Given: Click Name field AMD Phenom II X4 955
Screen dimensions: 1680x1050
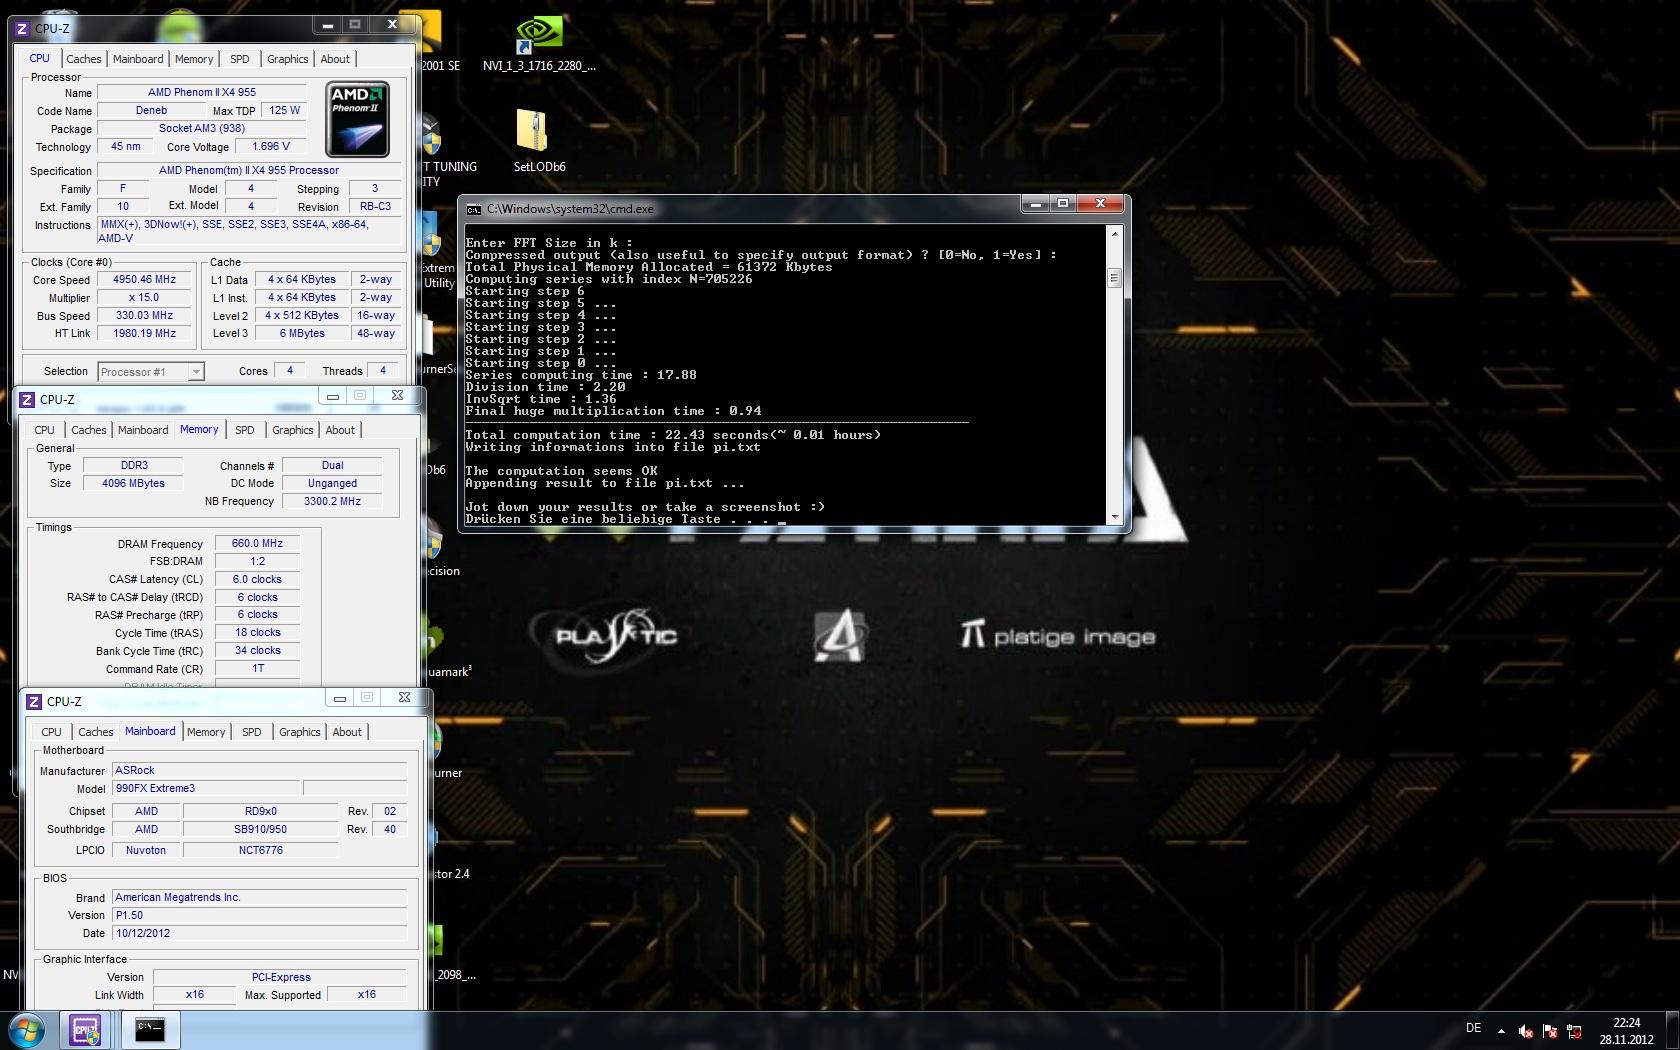Looking at the screenshot, I should (201, 92).
